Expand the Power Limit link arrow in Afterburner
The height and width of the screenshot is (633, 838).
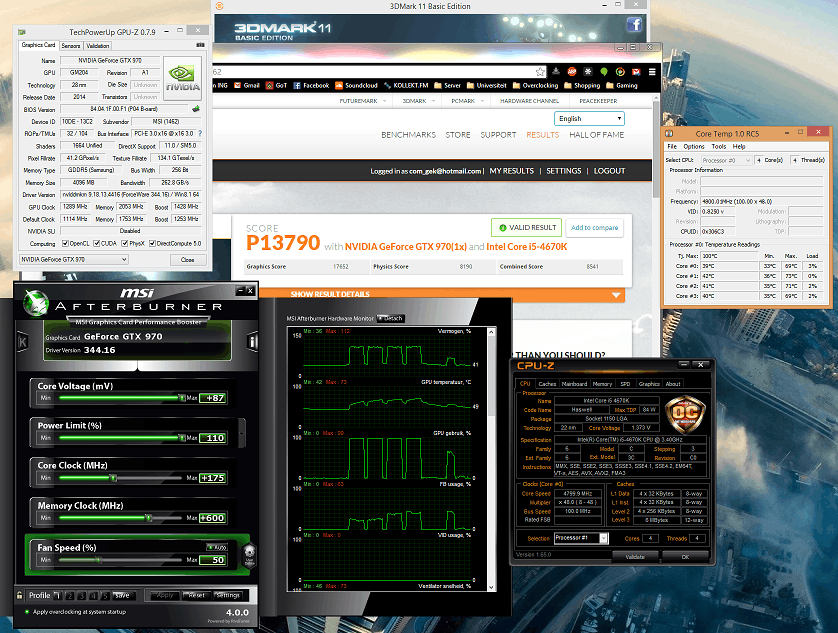(x=242, y=433)
